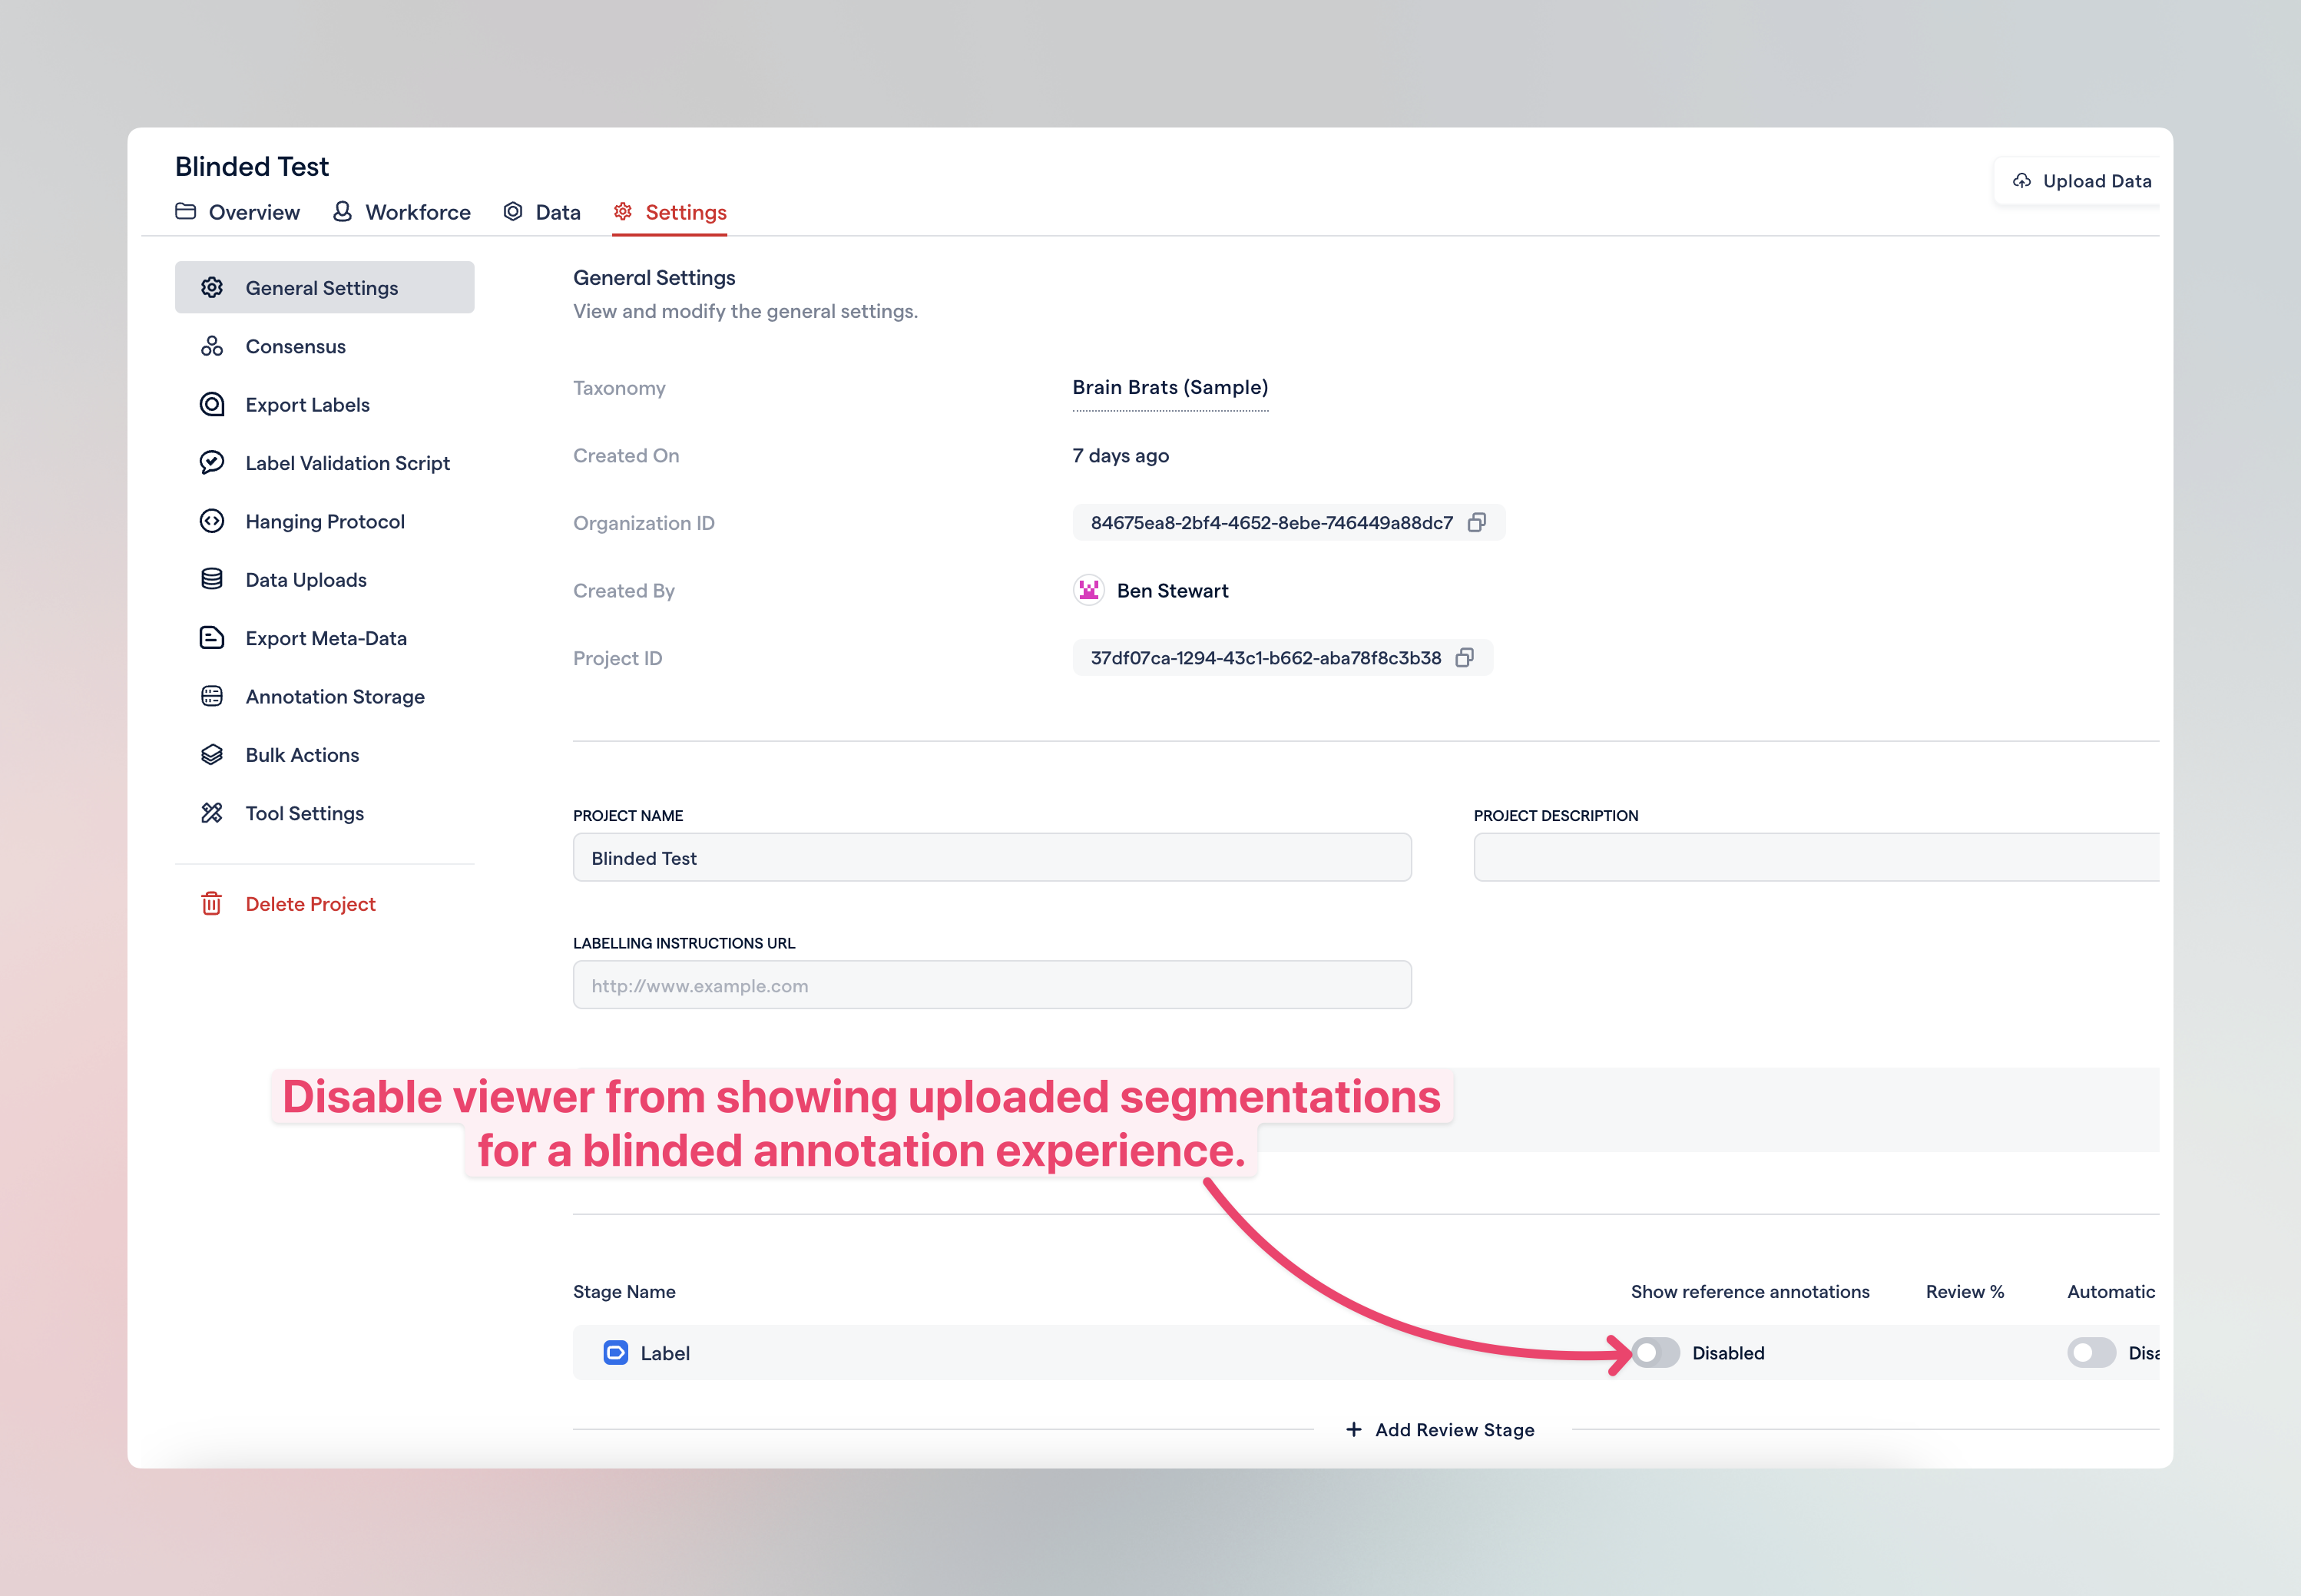This screenshot has height=1596, width=2301.
Task: Click the Bulk Actions layers icon
Action: [x=212, y=754]
